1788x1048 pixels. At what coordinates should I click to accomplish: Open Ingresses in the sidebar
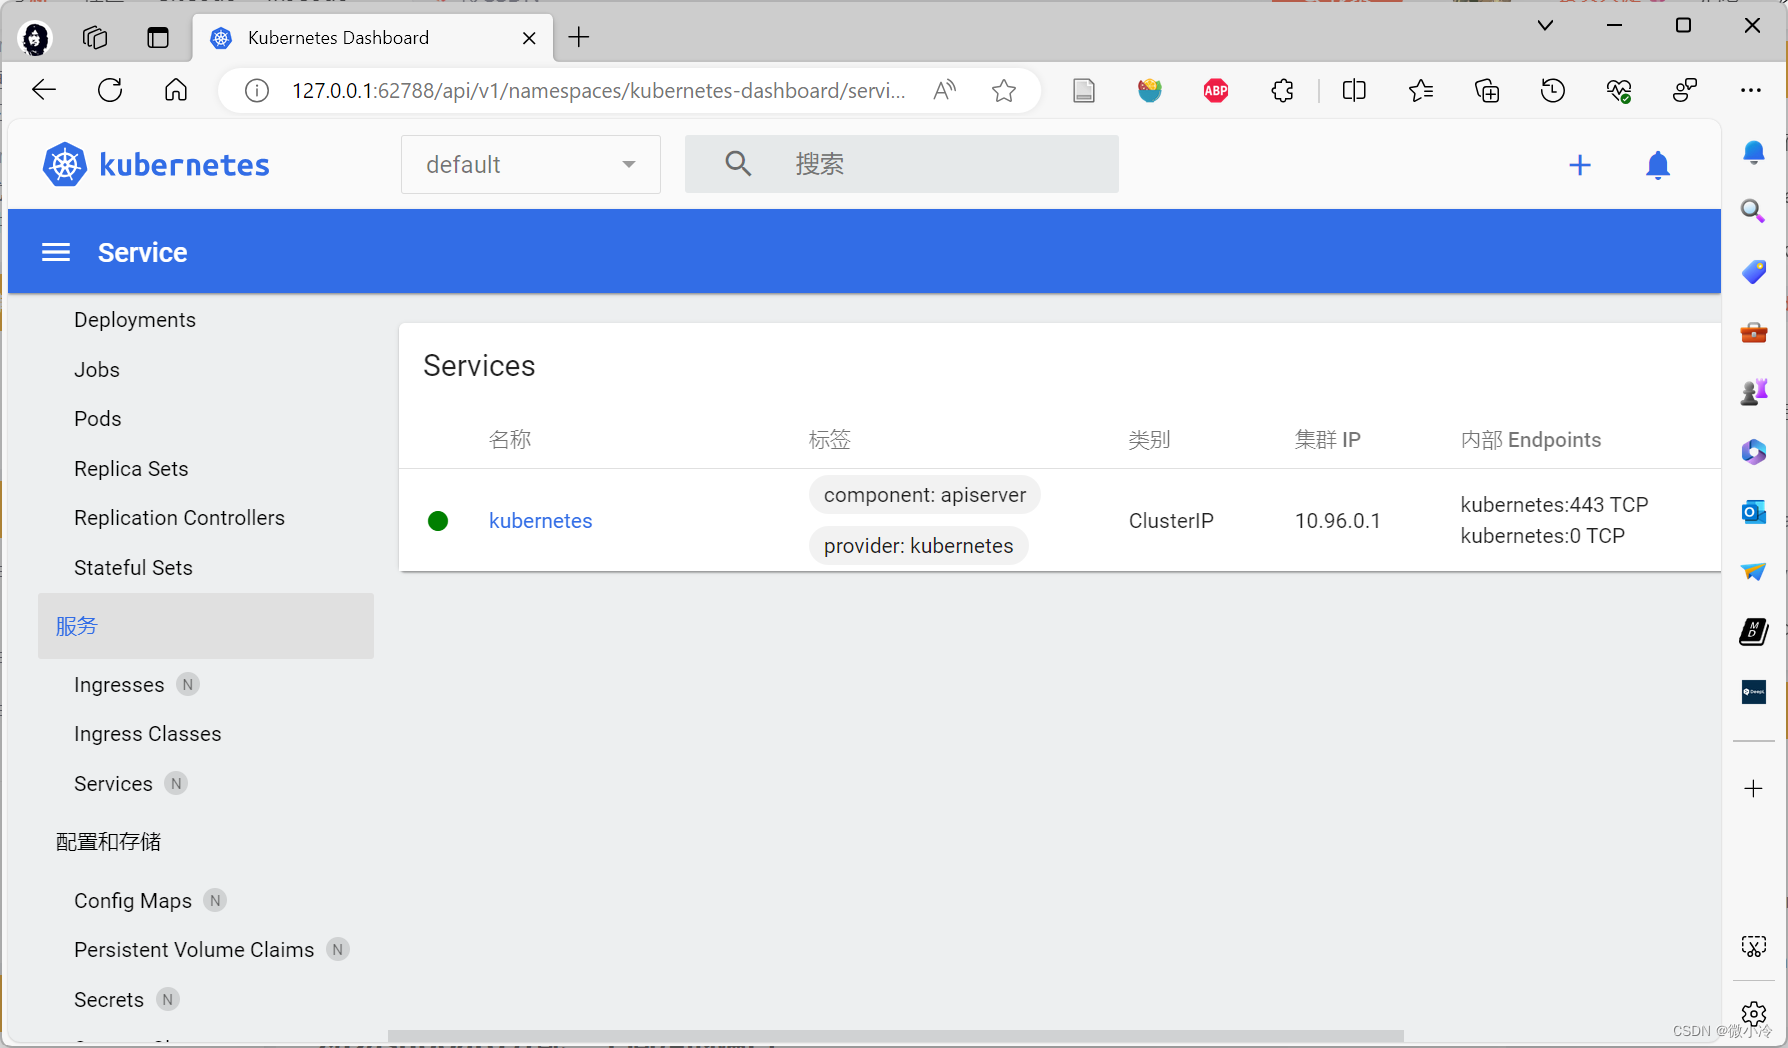pyautogui.click(x=119, y=685)
